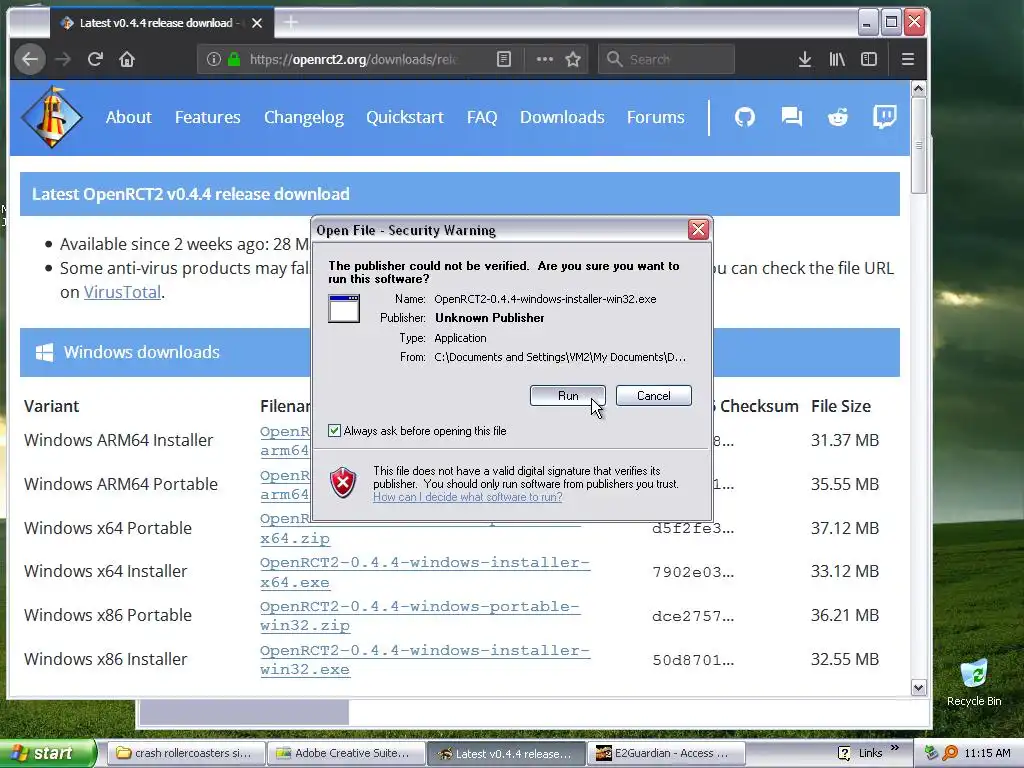Open the Features nav item

coord(208,117)
